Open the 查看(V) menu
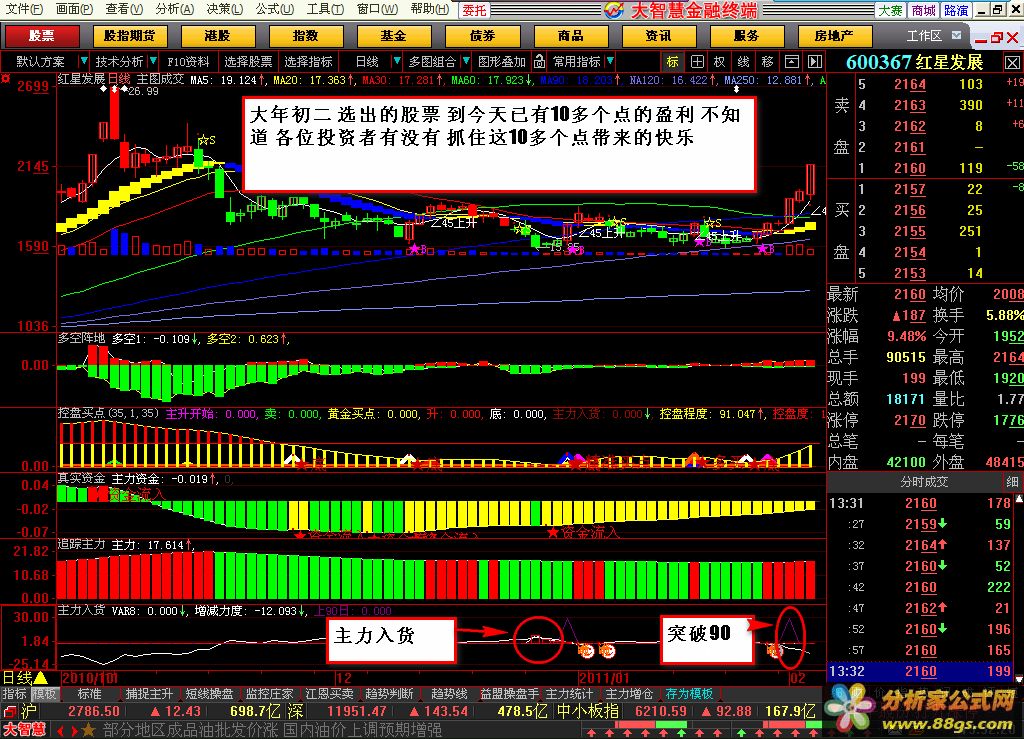The image size is (1024, 739). click(124, 9)
